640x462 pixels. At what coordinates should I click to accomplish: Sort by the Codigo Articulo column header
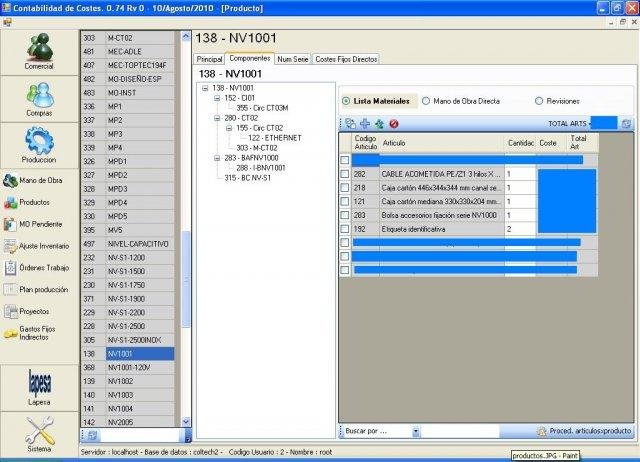tap(366, 142)
